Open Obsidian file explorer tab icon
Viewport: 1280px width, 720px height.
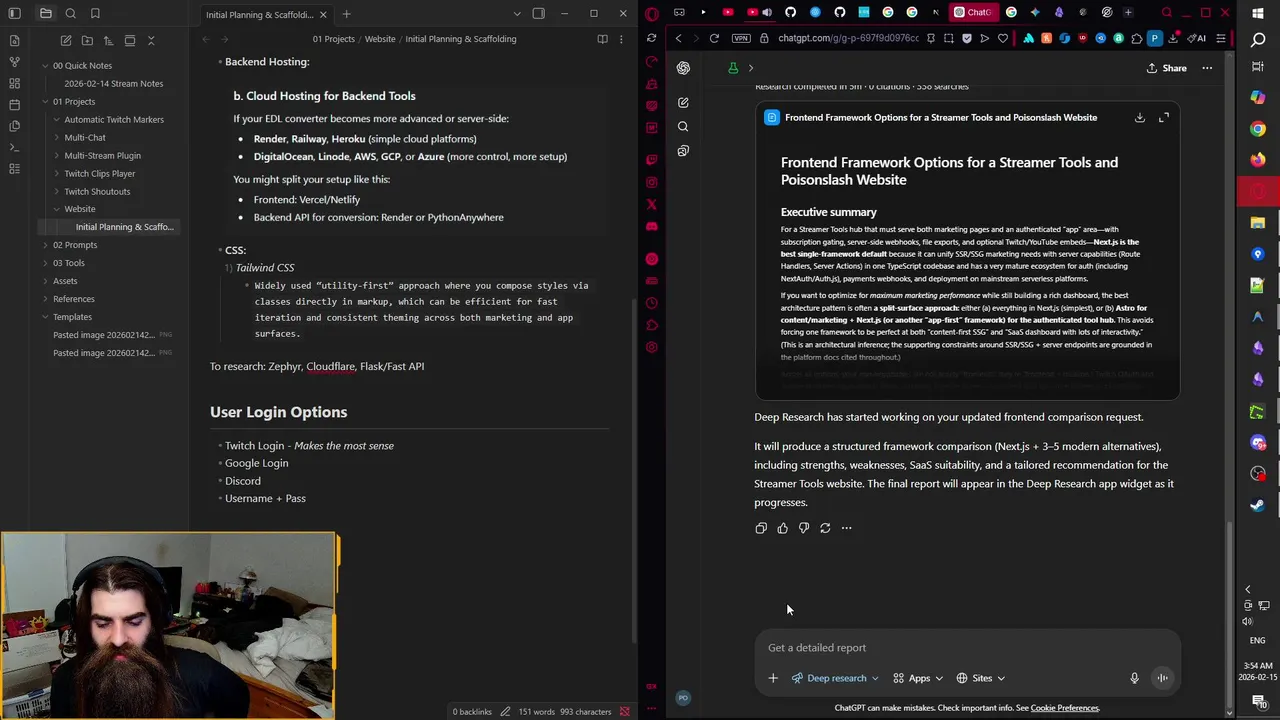46,14
